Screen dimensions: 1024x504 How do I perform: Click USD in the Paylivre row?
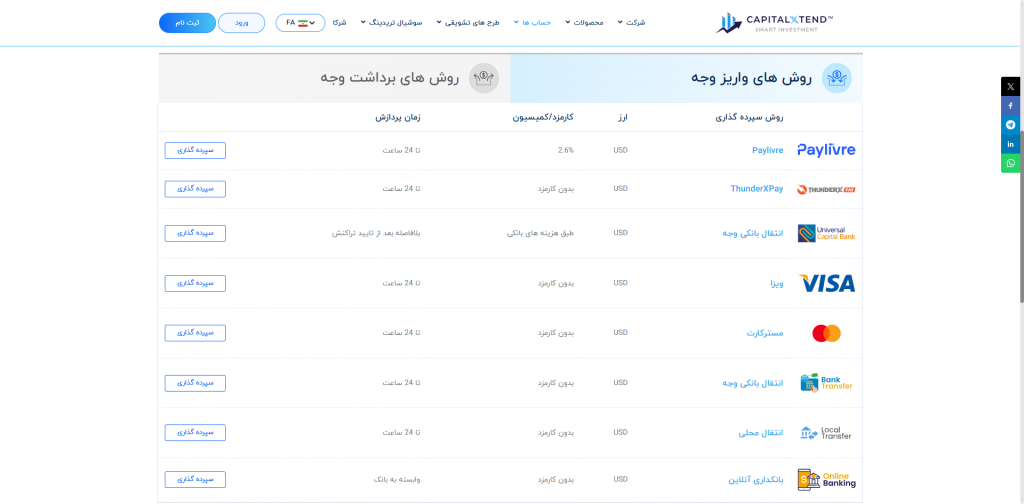click(620, 150)
